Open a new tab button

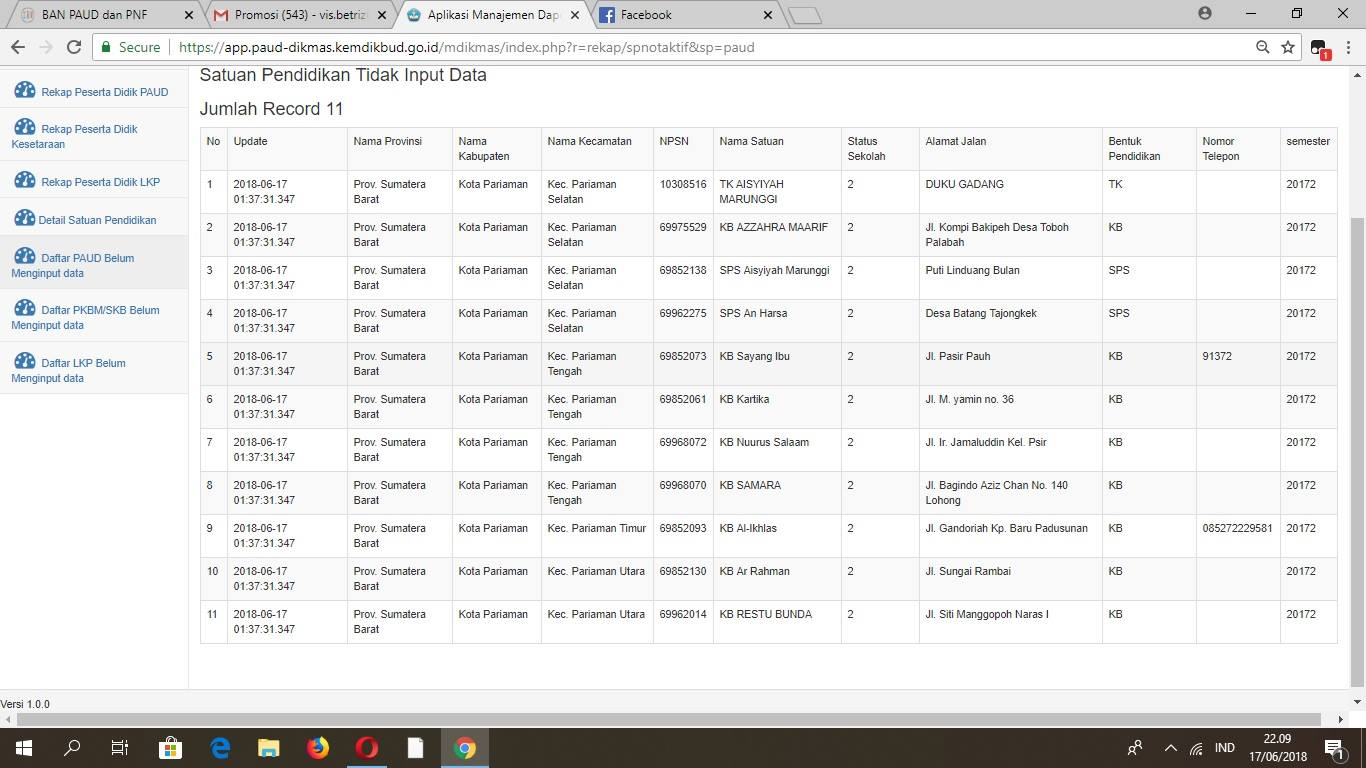[x=805, y=15]
